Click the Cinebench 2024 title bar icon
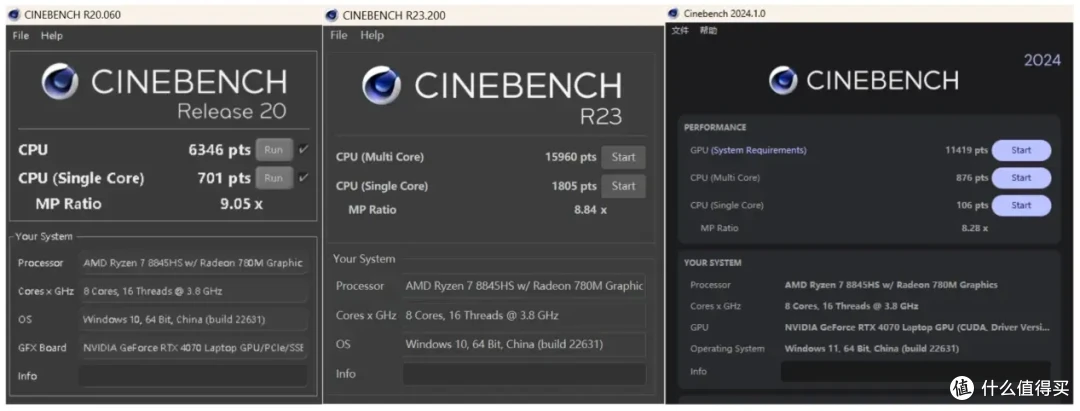1080x411 pixels. (674, 13)
